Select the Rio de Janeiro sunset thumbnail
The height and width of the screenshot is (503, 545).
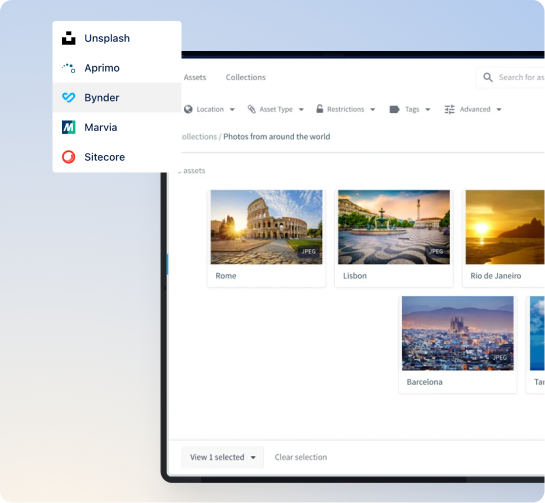pos(505,227)
